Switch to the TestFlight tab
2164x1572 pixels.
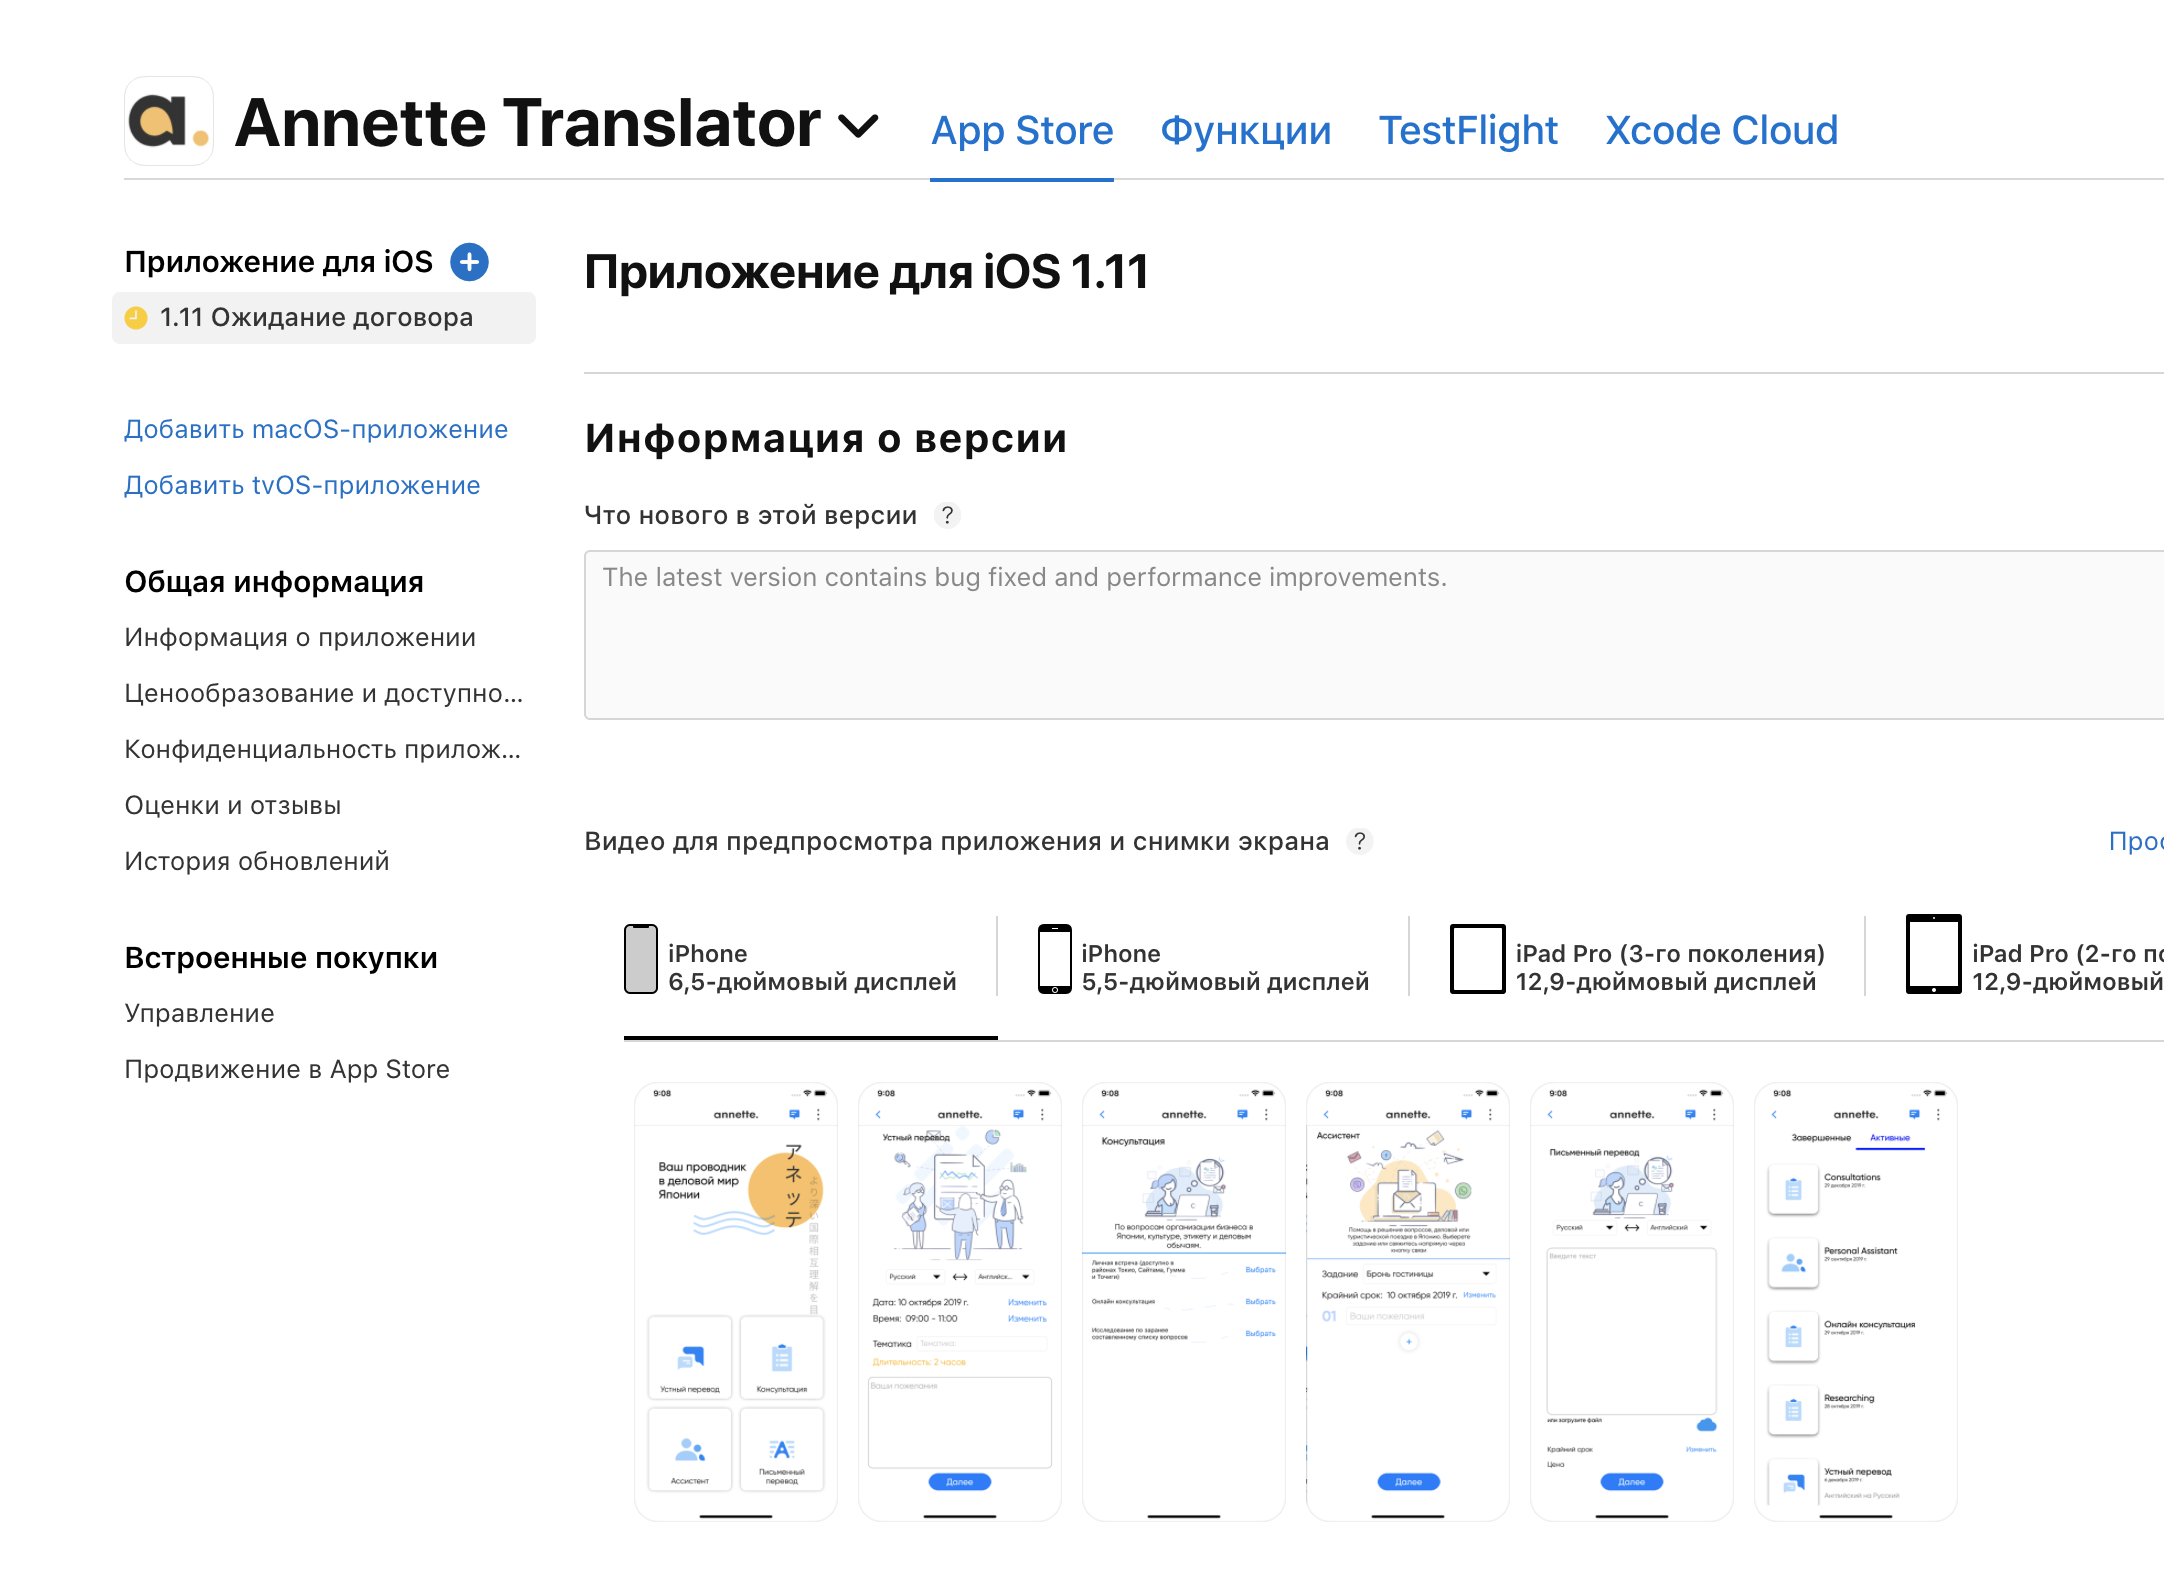pos(1468,131)
